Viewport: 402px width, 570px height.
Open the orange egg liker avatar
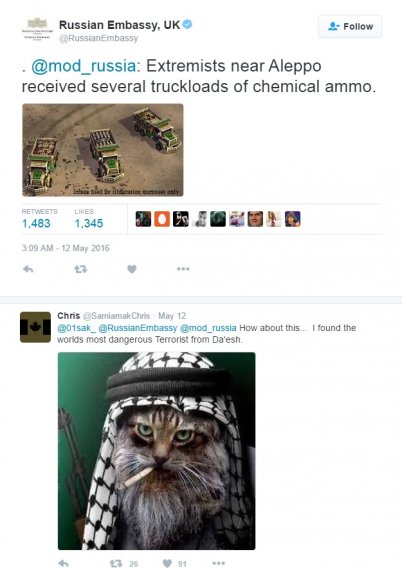162,219
